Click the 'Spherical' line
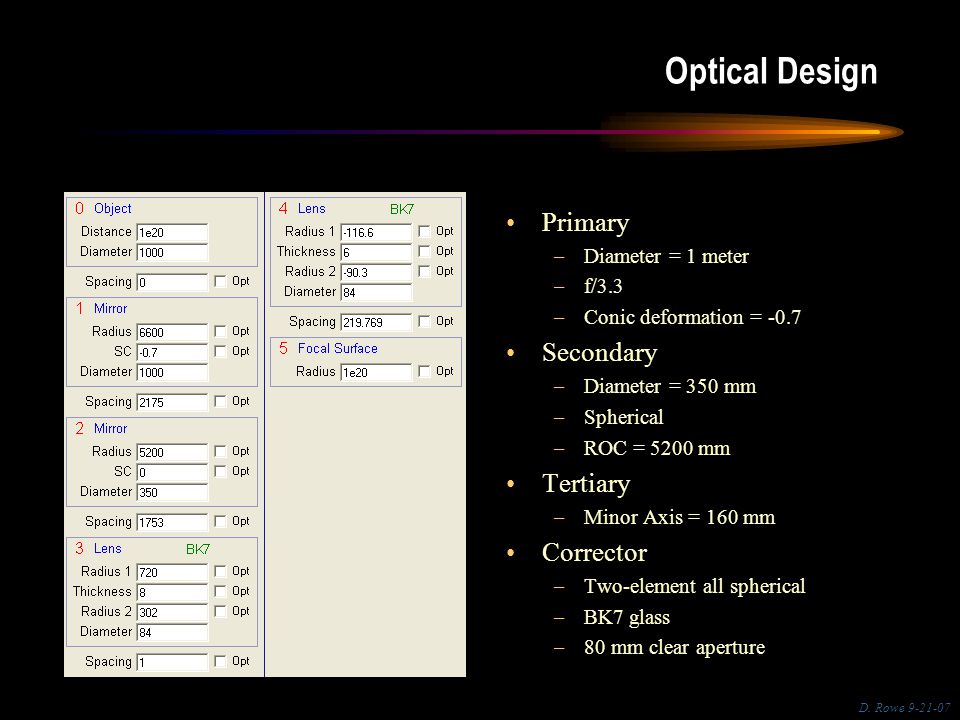The image size is (960, 720). [623, 418]
